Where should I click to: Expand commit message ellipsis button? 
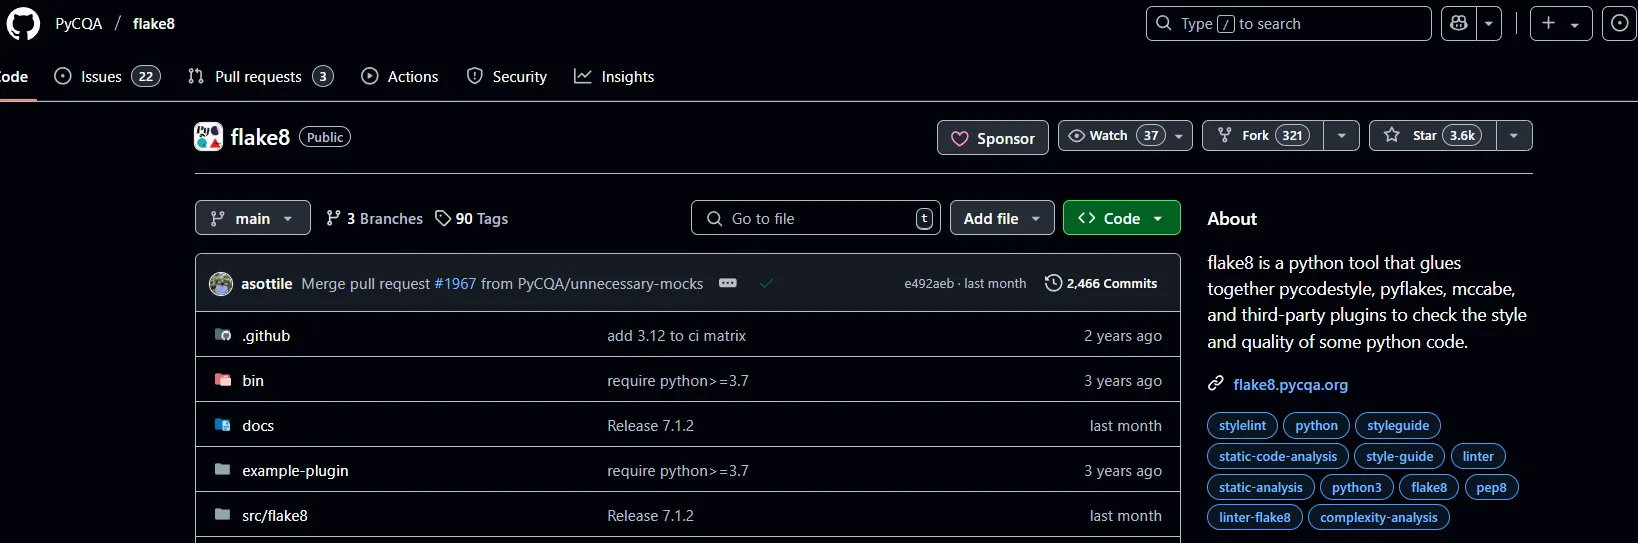[x=728, y=283]
